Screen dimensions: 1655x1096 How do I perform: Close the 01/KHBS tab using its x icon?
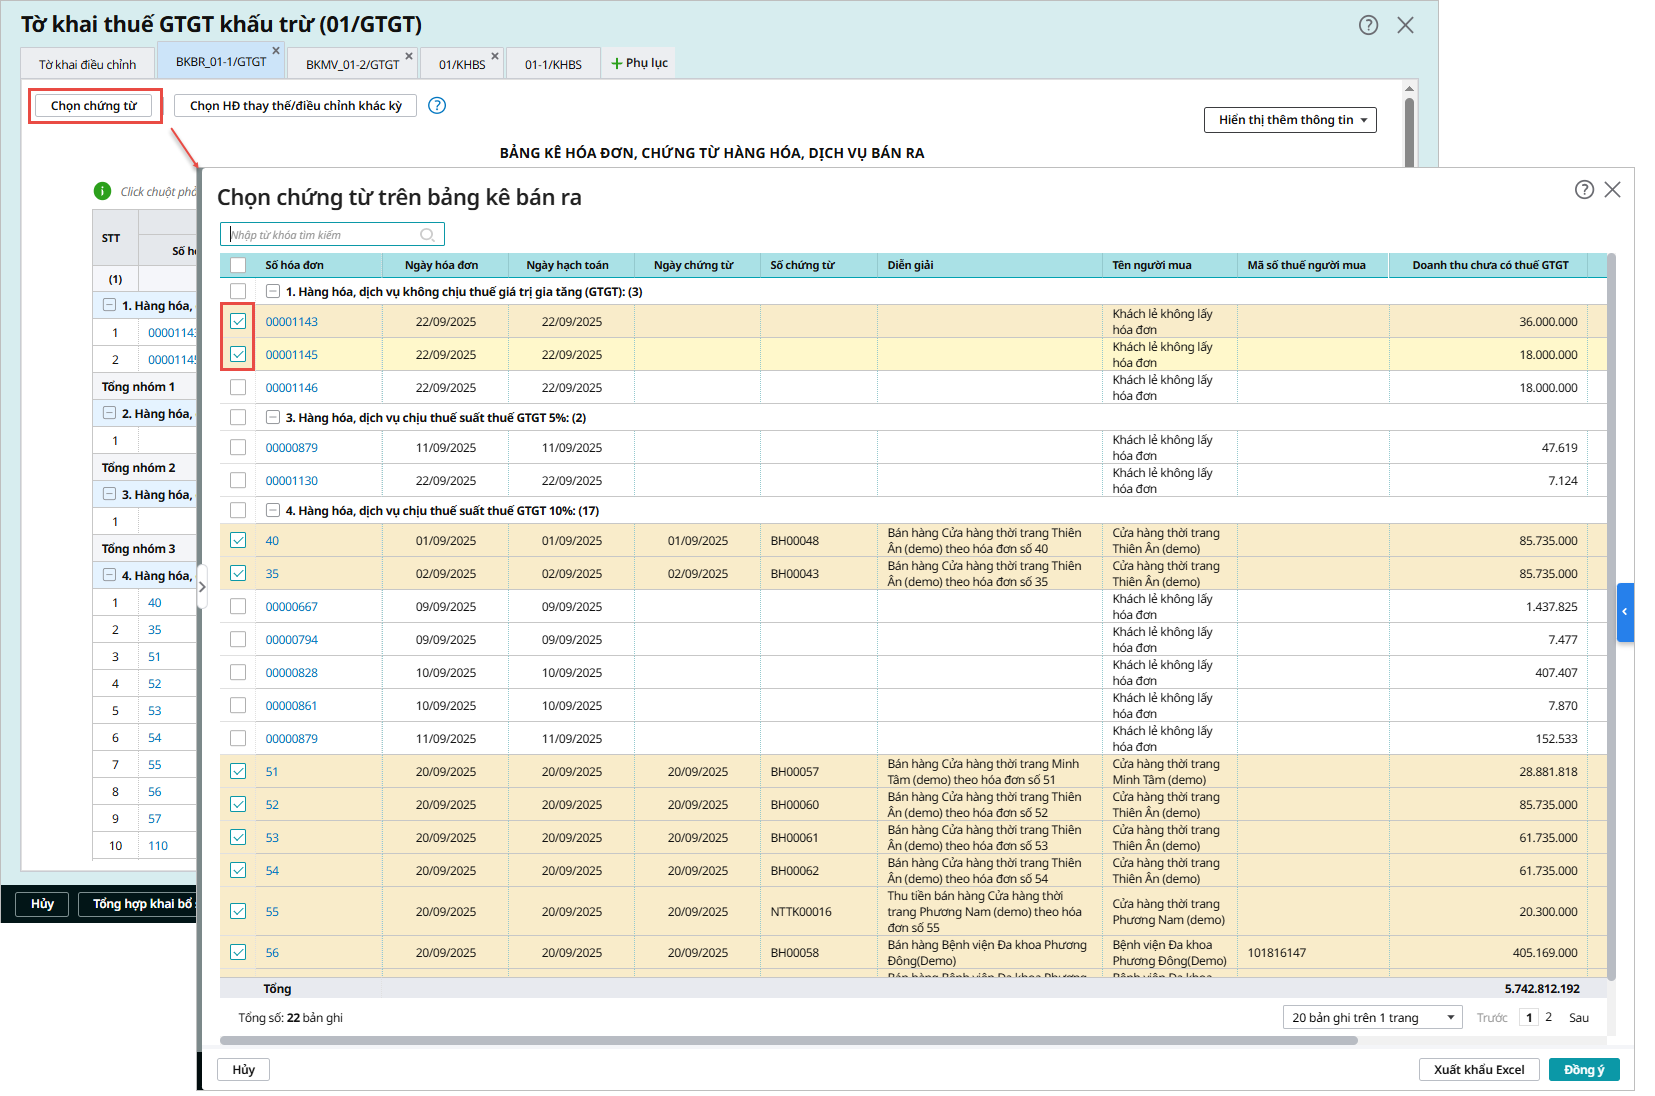click(x=495, y=56)
